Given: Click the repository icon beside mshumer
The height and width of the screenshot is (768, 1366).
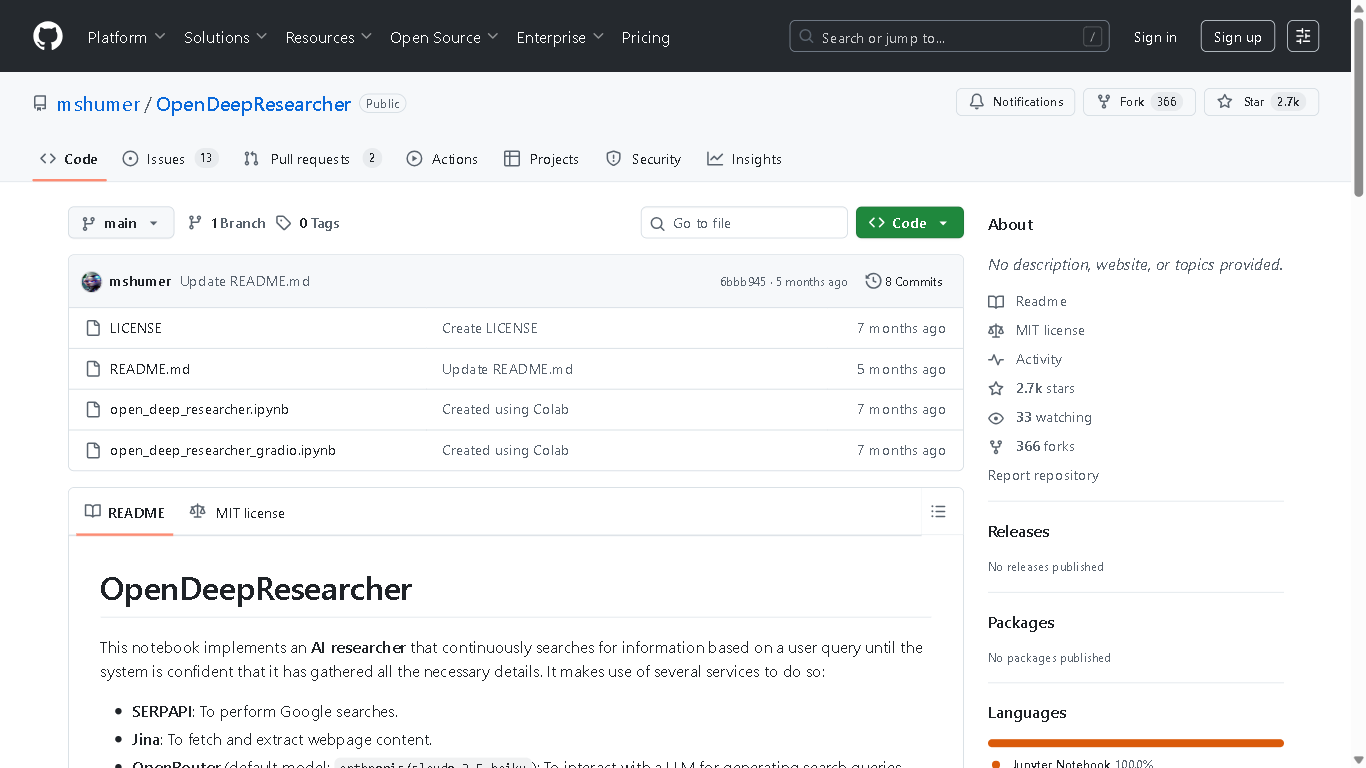Looking at the screenshot, I should pos(40,104).
